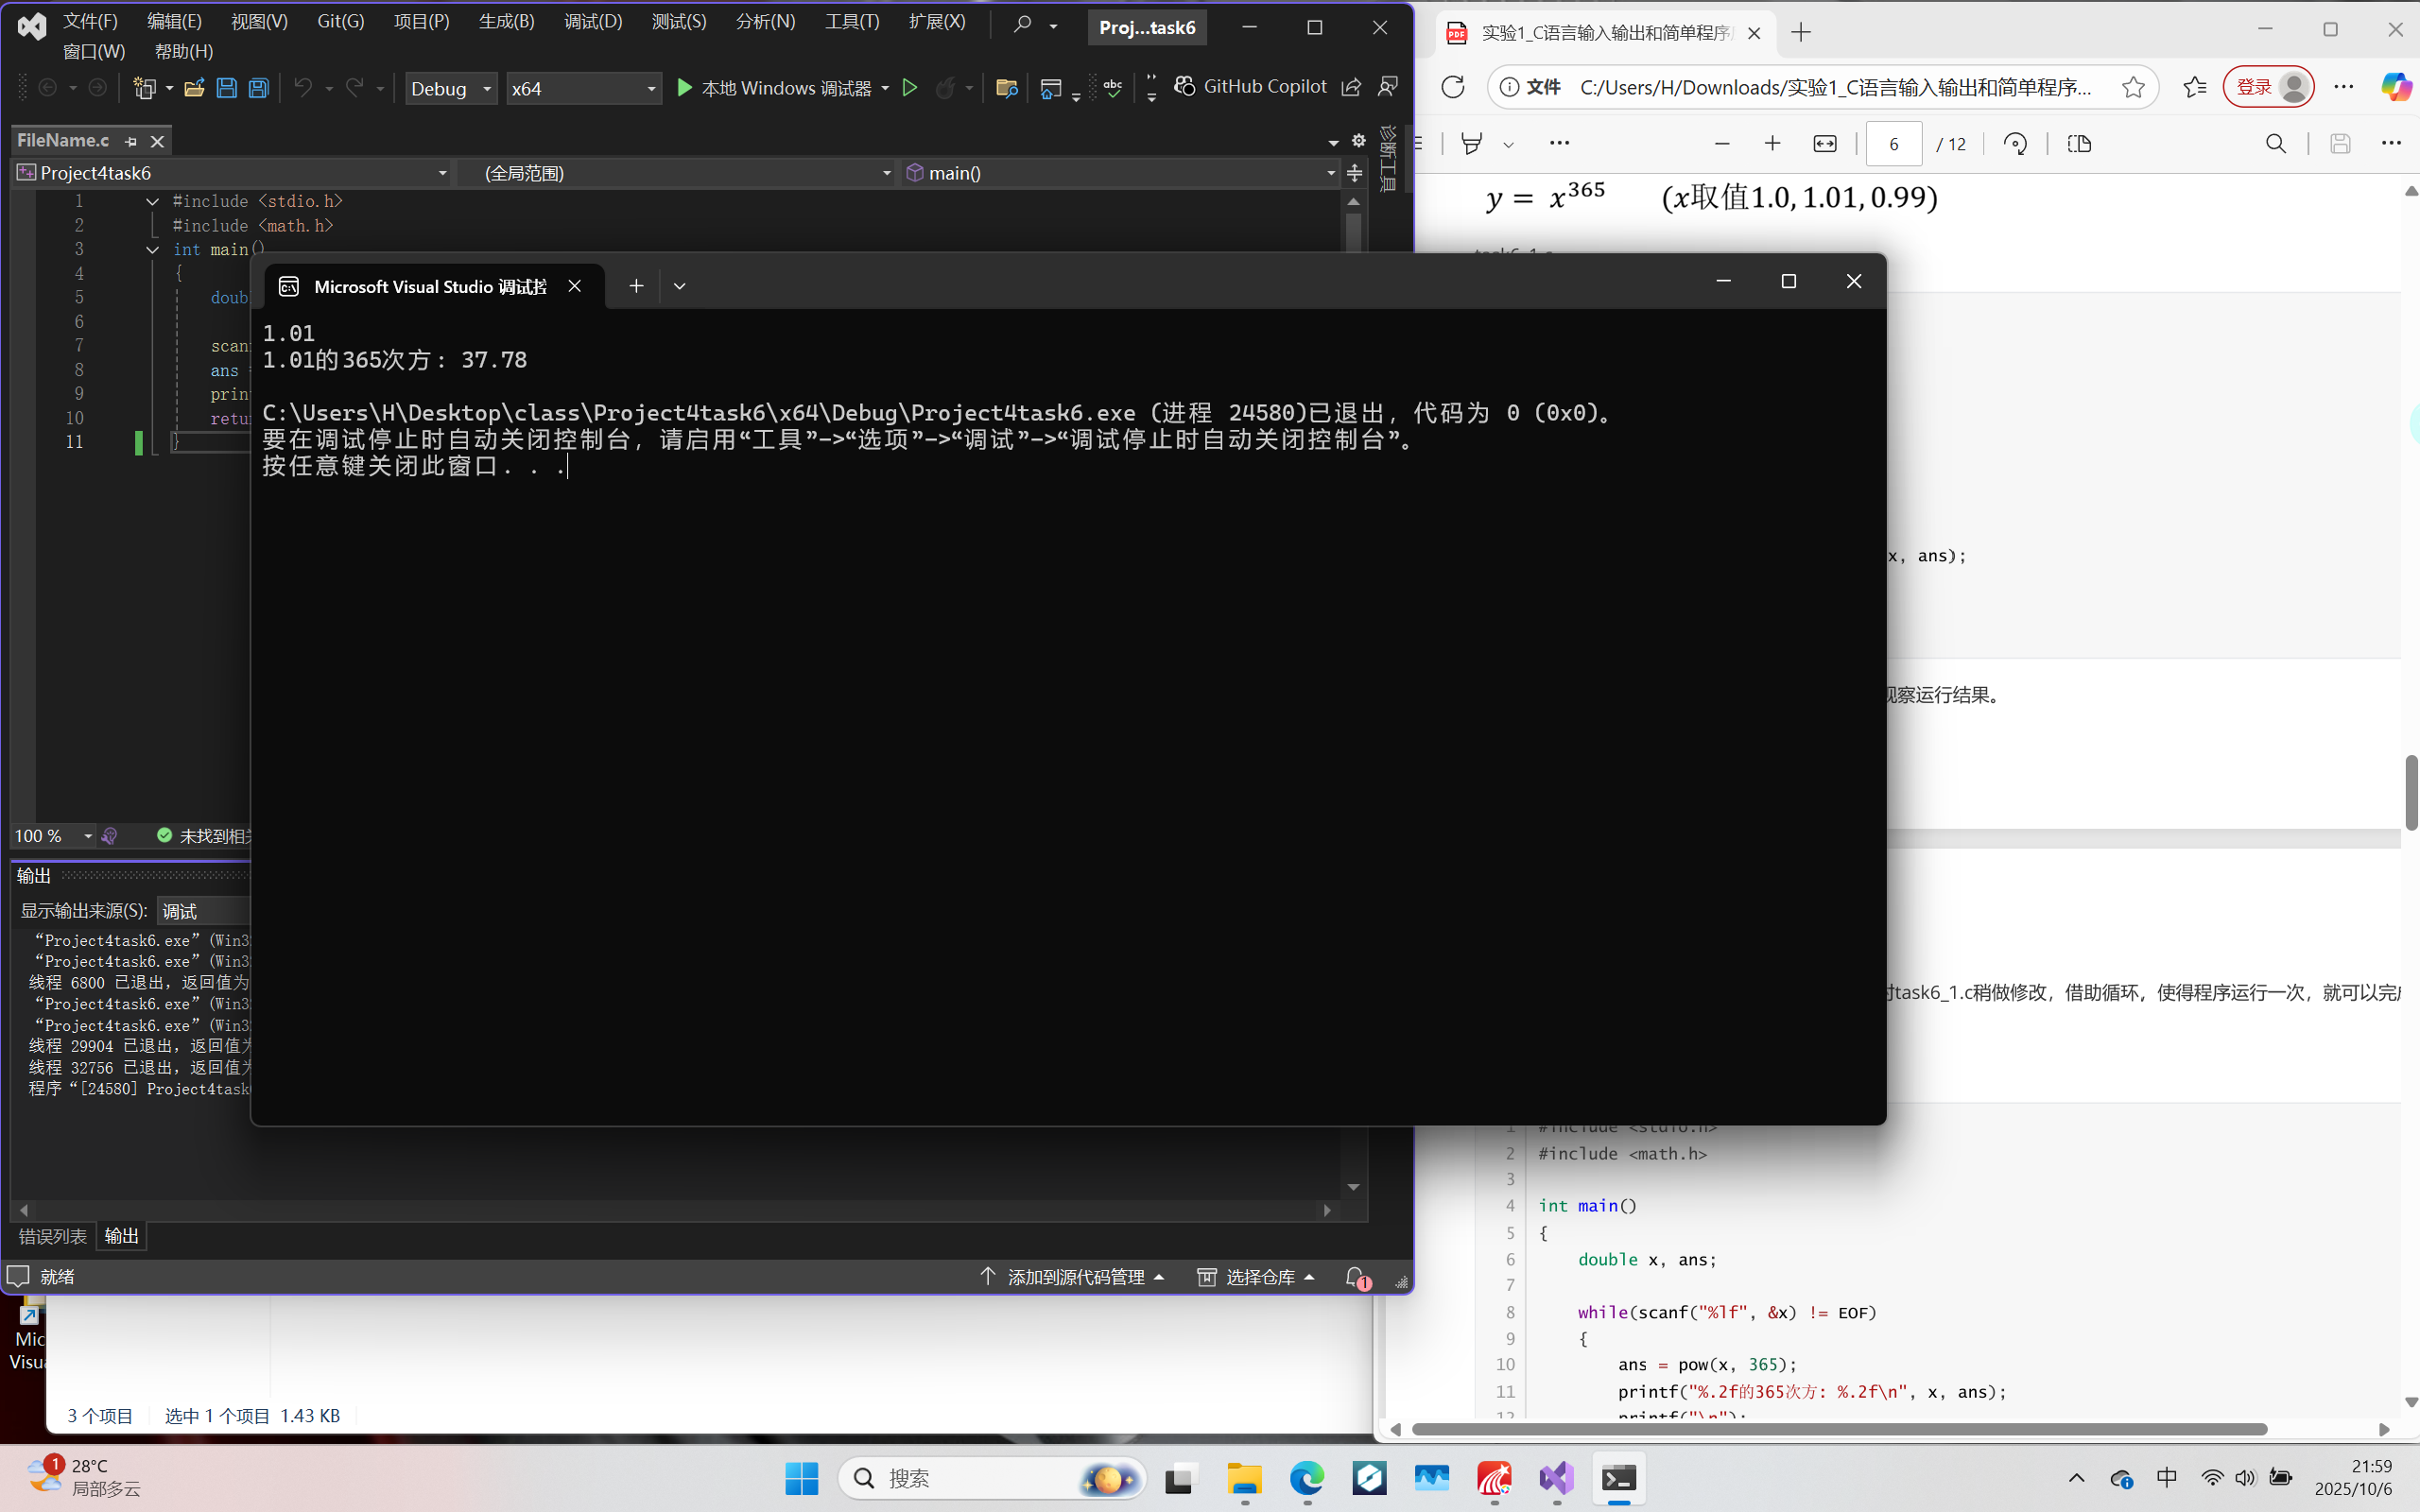Click the Open File folder icon
2420x1512 pixels.
tap(194, 88)
